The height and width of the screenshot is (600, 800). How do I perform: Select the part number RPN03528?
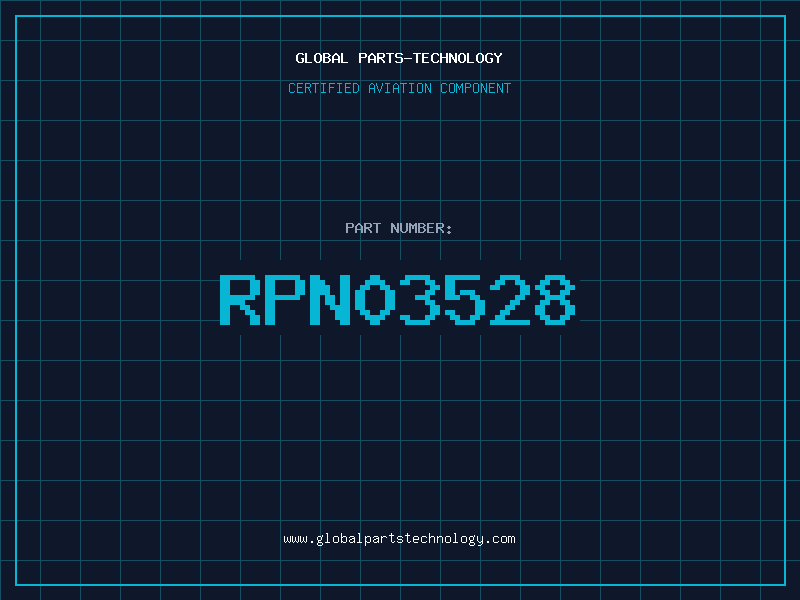pos(398,299)
